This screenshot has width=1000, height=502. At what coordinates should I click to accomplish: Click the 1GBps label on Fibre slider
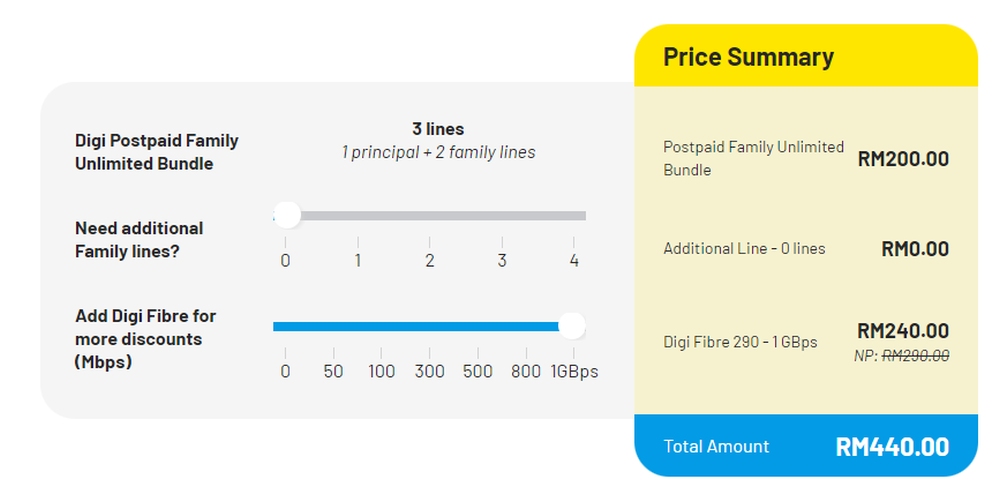574,372
